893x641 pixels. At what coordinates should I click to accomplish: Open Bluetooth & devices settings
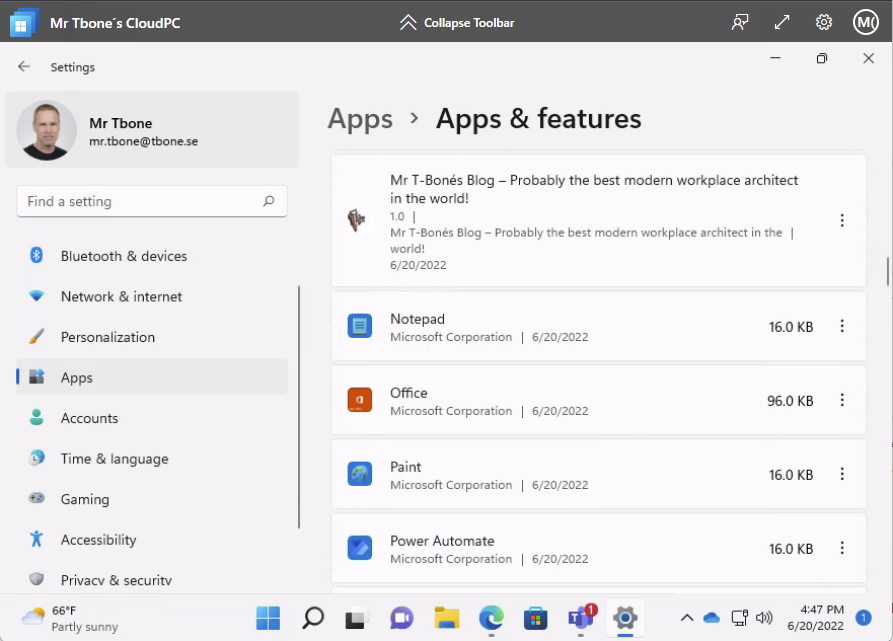(x=152, y=256)
